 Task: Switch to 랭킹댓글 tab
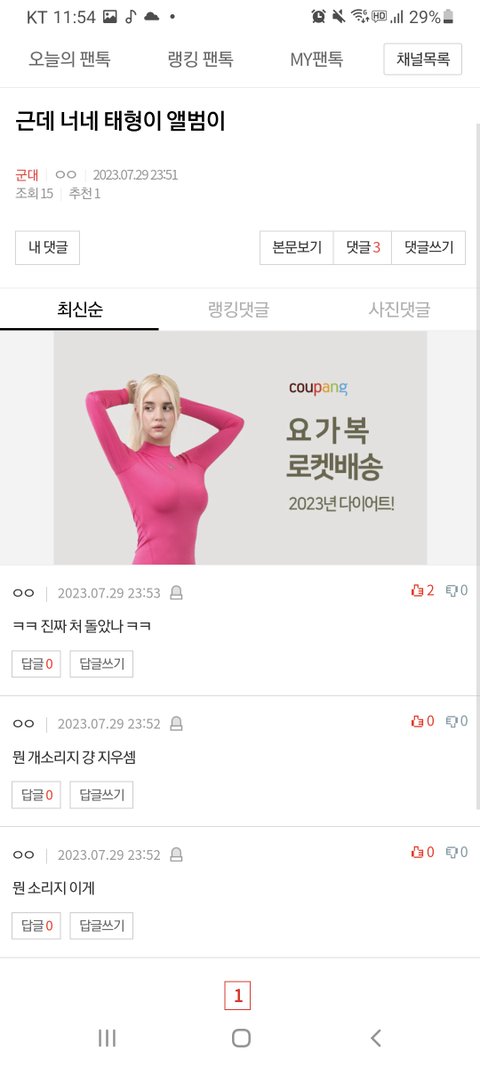click(x=238, y=310)
